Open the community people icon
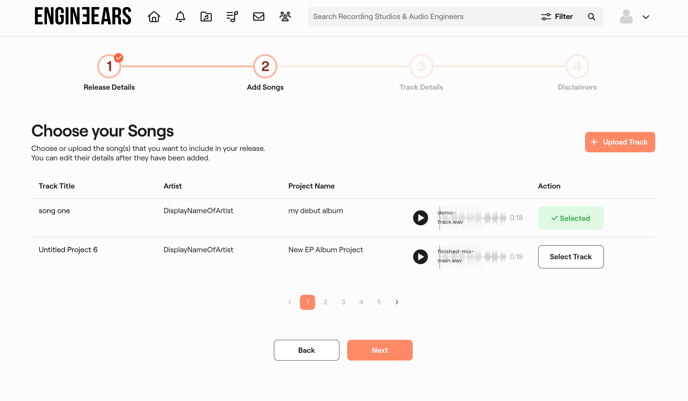The height and width of the screenshot is (401, 688). pos(285,17)
